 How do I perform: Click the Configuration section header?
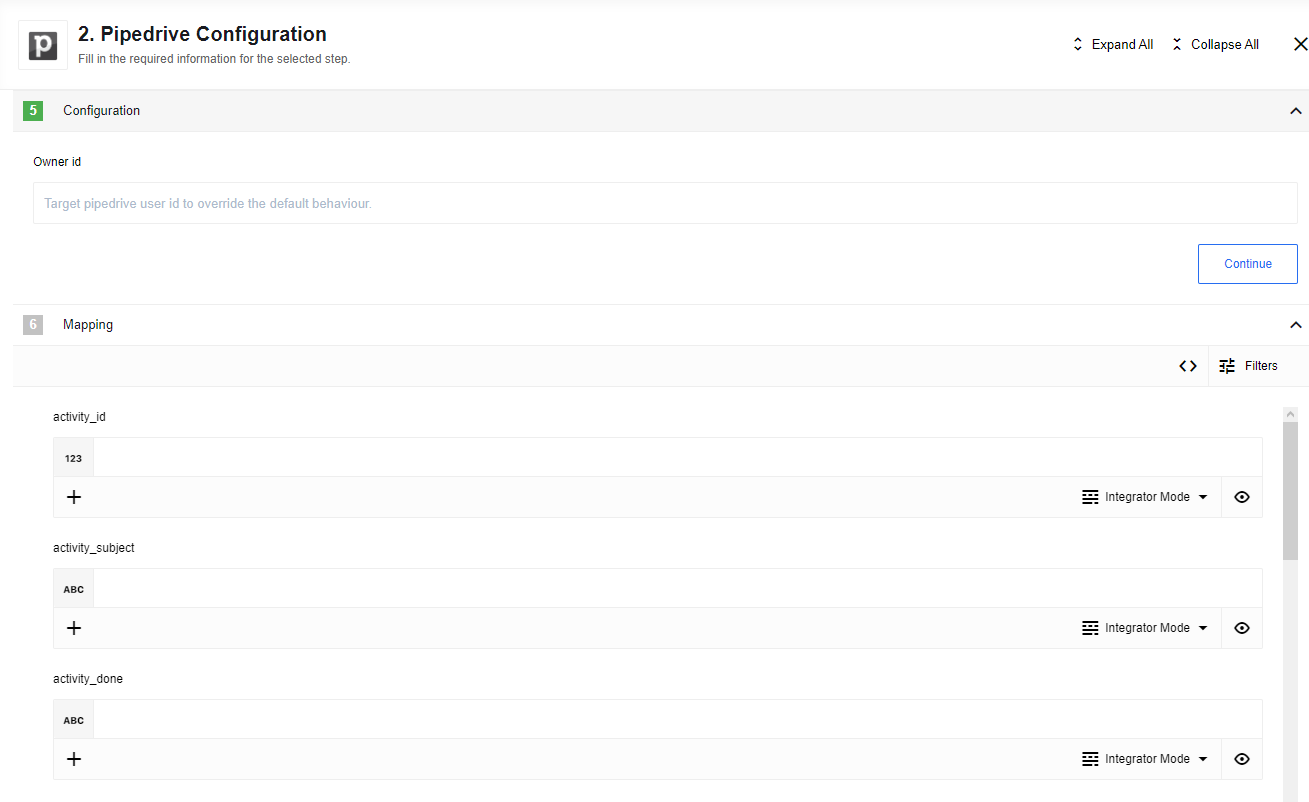(x=660, y=111)
